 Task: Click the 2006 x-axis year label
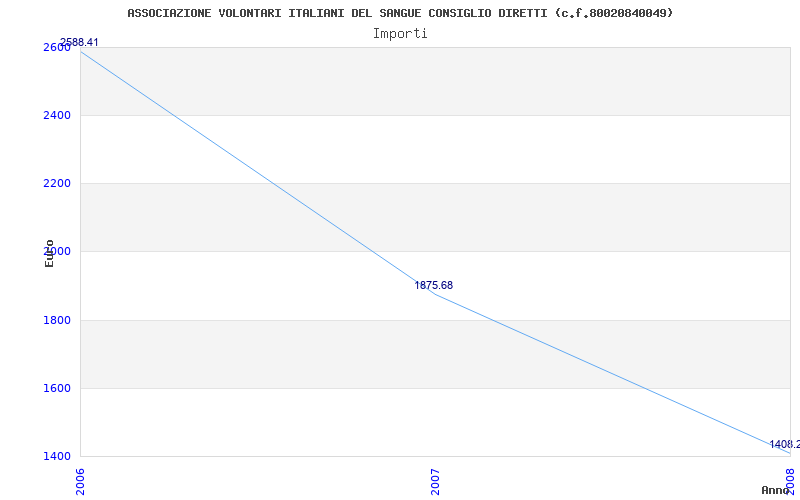[x=80, y=482]
